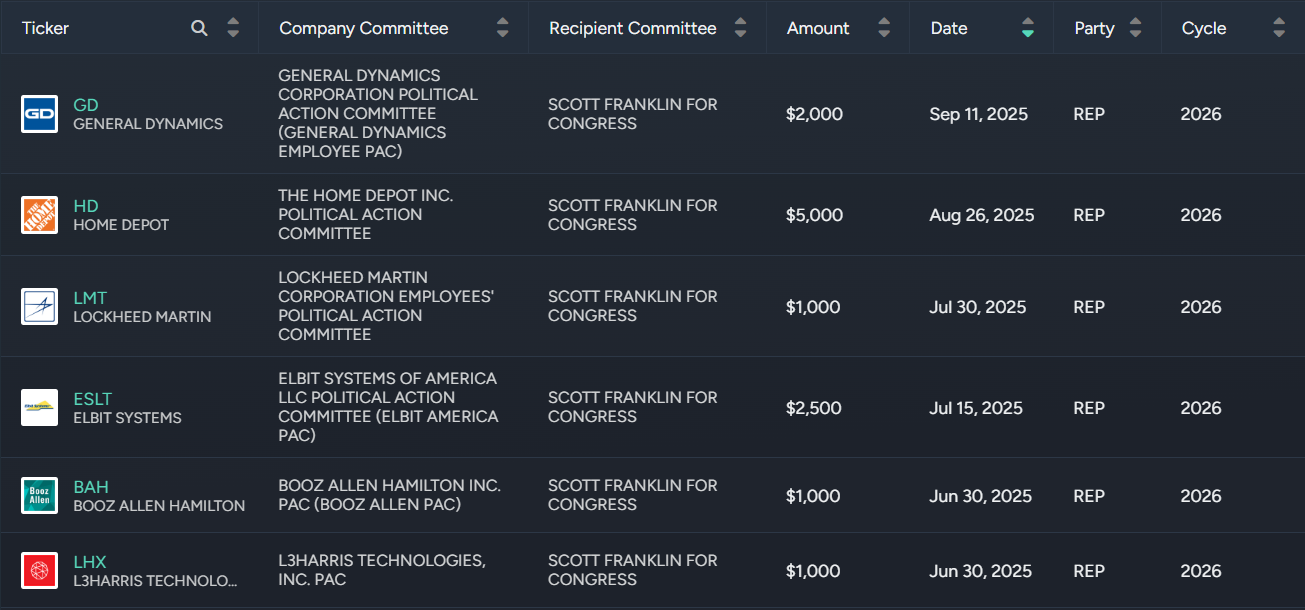Open the GD ticker link
This screenshot has width=1305, height=610.
click(86, 105)
